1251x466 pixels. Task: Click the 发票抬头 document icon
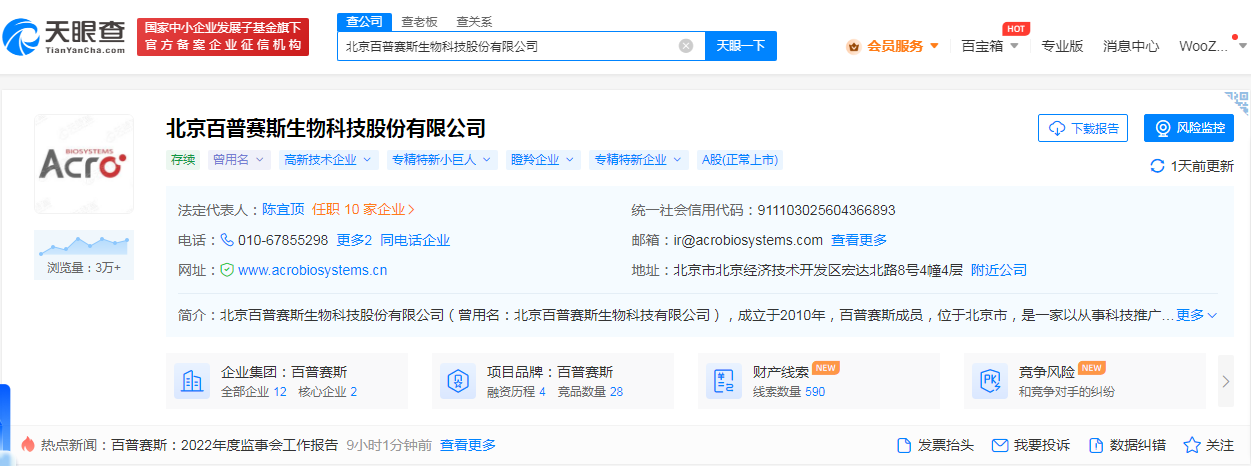pos(904,445)
